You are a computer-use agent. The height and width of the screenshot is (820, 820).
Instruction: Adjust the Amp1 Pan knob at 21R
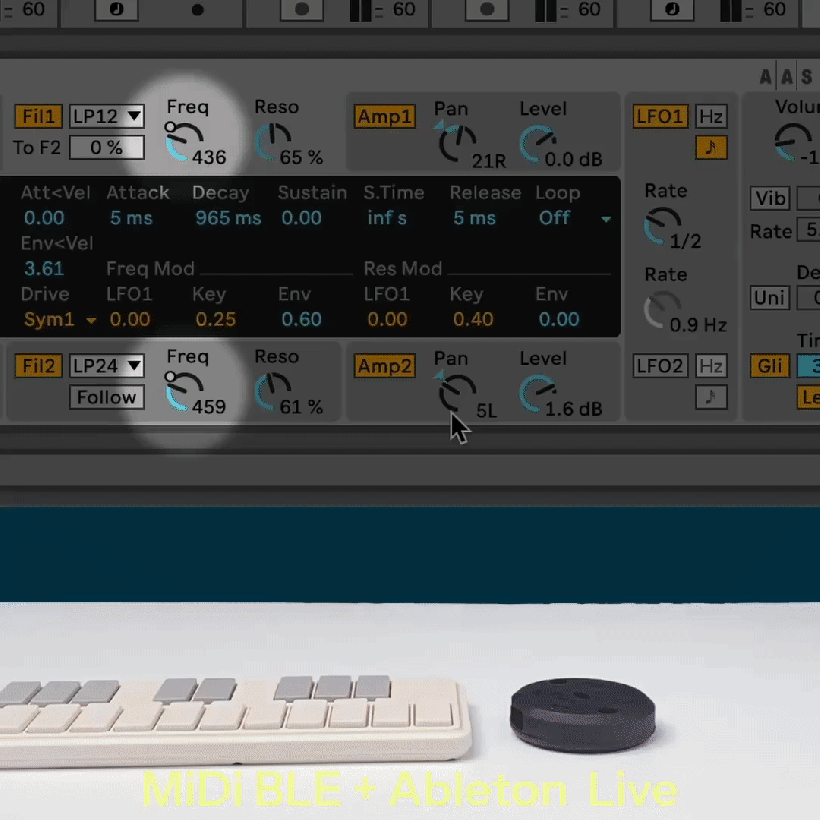tap(457, 143)
